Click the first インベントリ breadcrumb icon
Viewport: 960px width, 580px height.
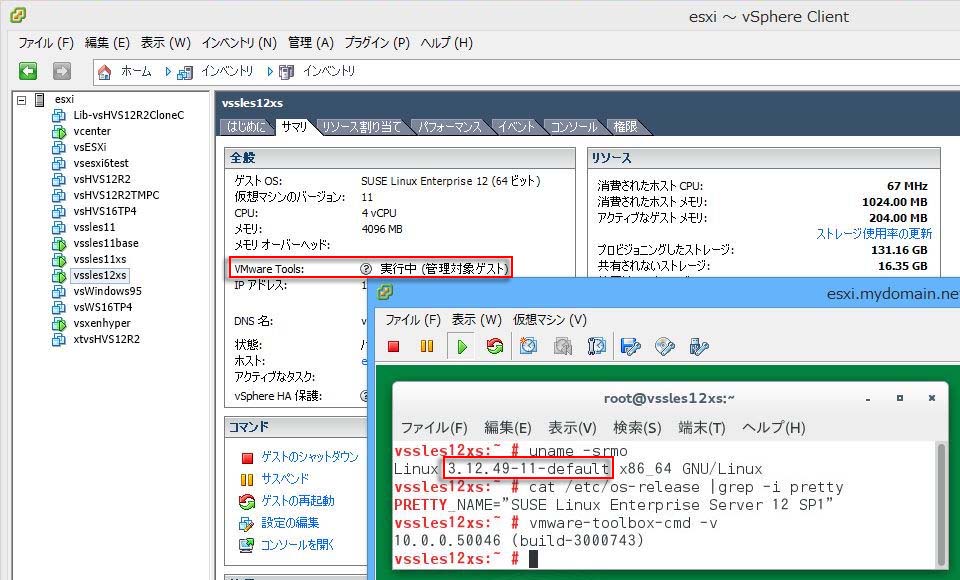pyautogui.click(x=185, y=72)
